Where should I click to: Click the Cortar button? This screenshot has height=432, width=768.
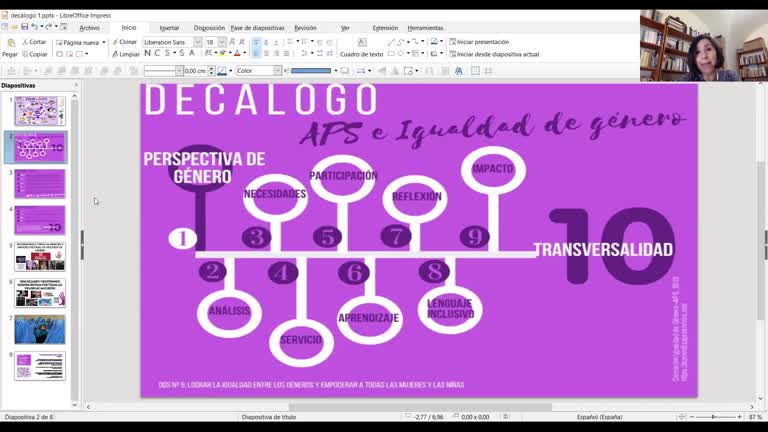pos(34,42)
